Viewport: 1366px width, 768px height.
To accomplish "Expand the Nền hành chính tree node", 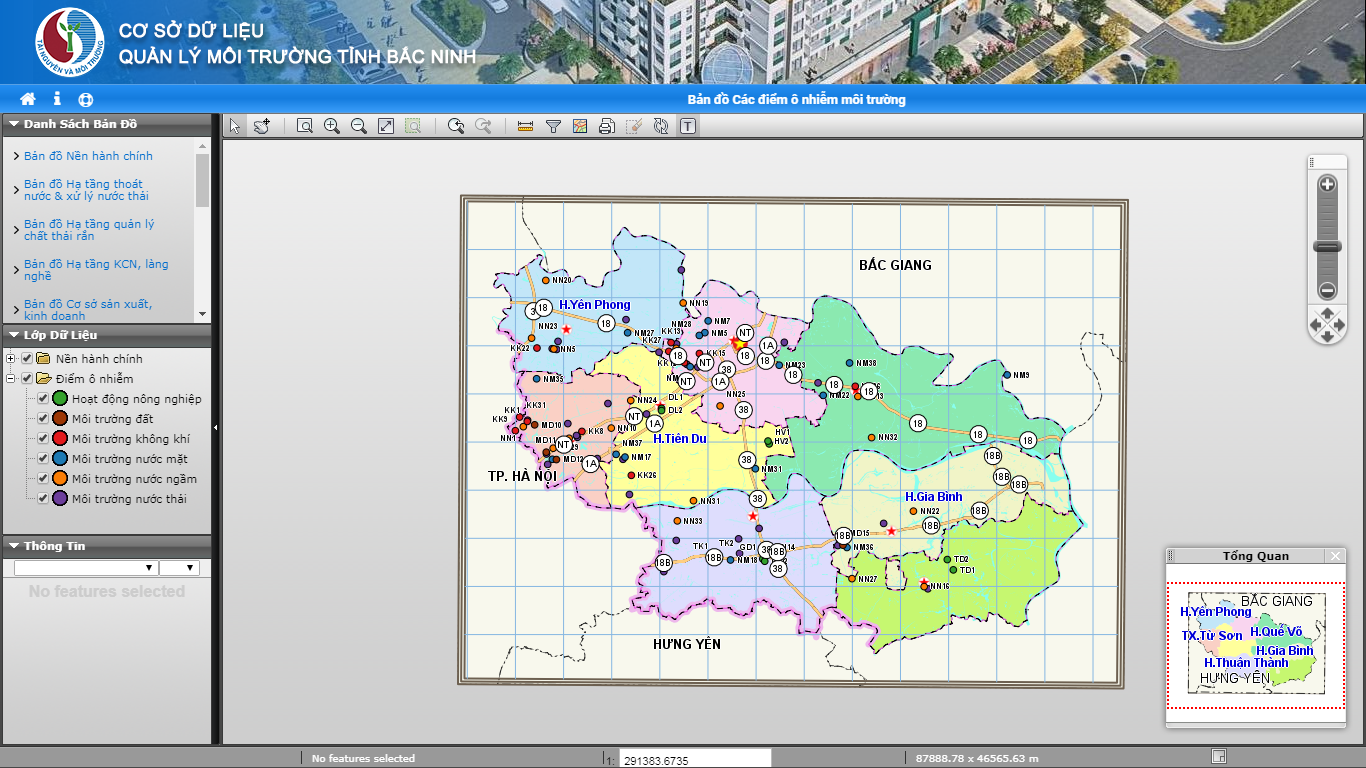I will point(11,358).
